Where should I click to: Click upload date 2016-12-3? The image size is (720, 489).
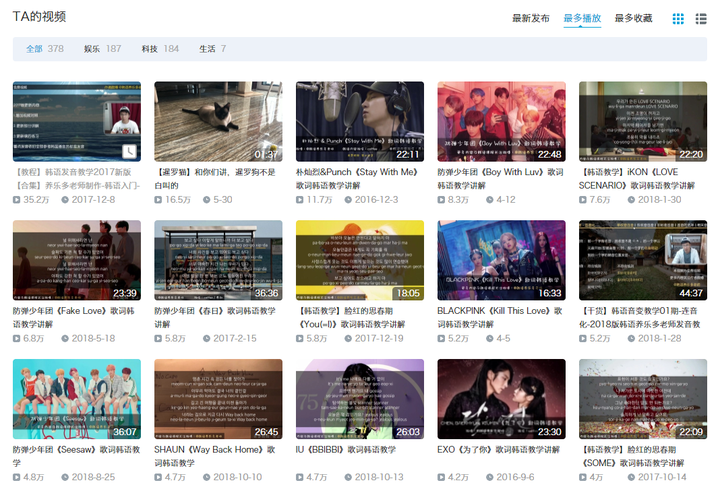click(371, 200)
